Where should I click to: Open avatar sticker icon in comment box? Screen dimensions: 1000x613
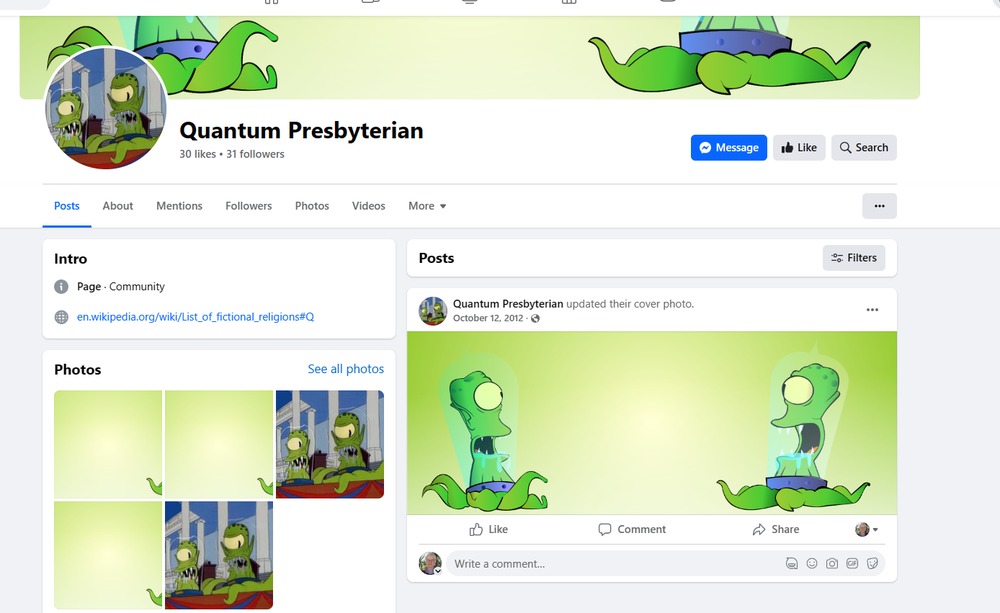tap(791, 563)
